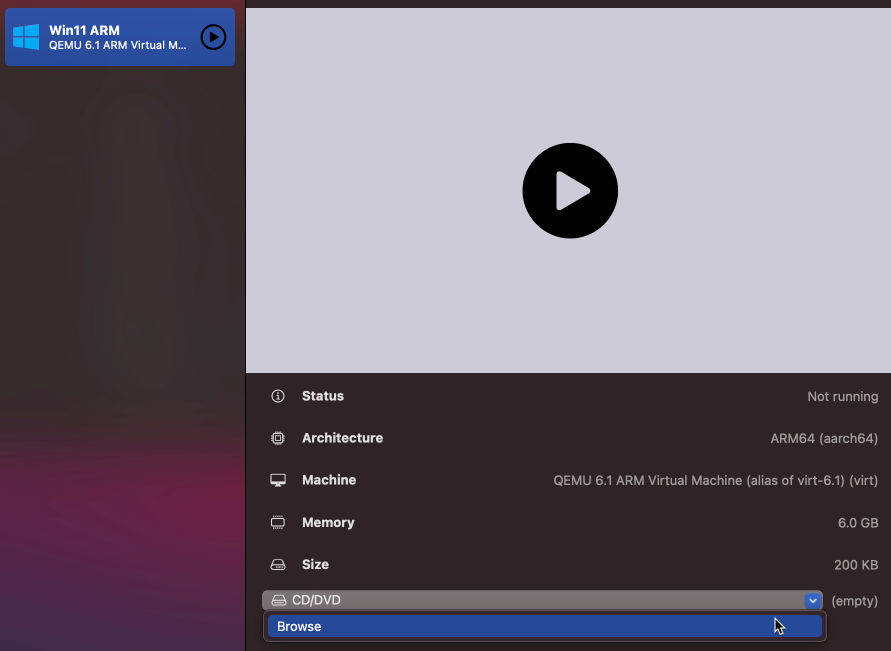Click the Machine display icon
This screenshot has width=891, height=651.
coord(278,481)
